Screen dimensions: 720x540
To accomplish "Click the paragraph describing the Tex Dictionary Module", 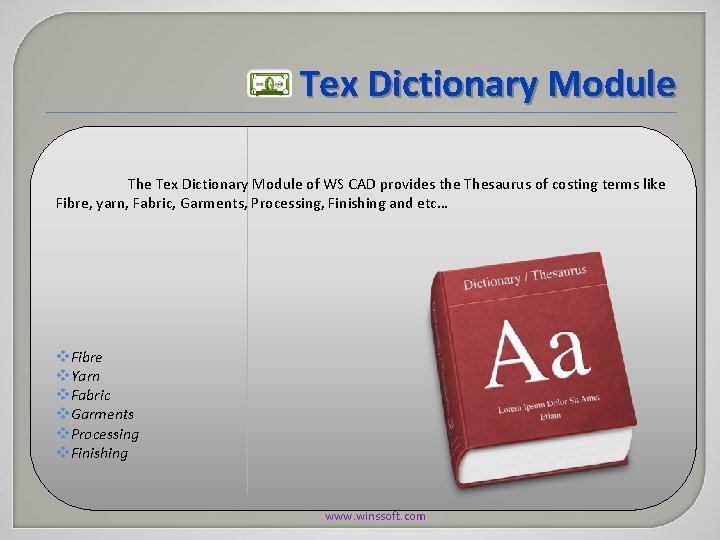I will tap(360, 193).
